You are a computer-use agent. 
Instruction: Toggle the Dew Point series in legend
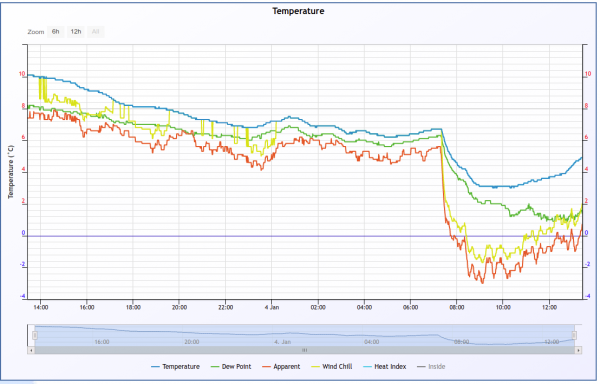[231, 366]
